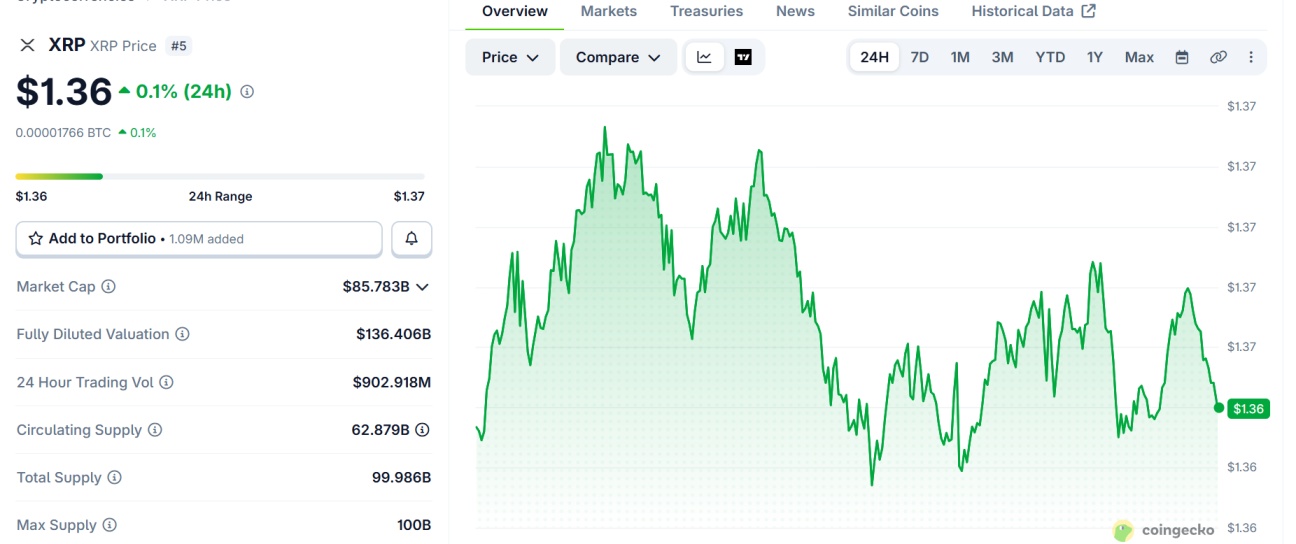1296x544 pixels.
Task: Click the chart link share icon
Action: point(1218,57)
